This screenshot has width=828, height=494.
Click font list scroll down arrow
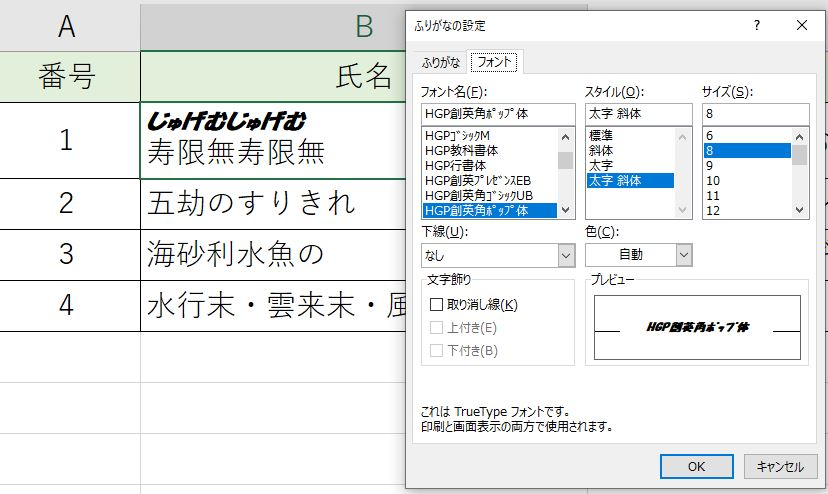[x=566, y=210]
